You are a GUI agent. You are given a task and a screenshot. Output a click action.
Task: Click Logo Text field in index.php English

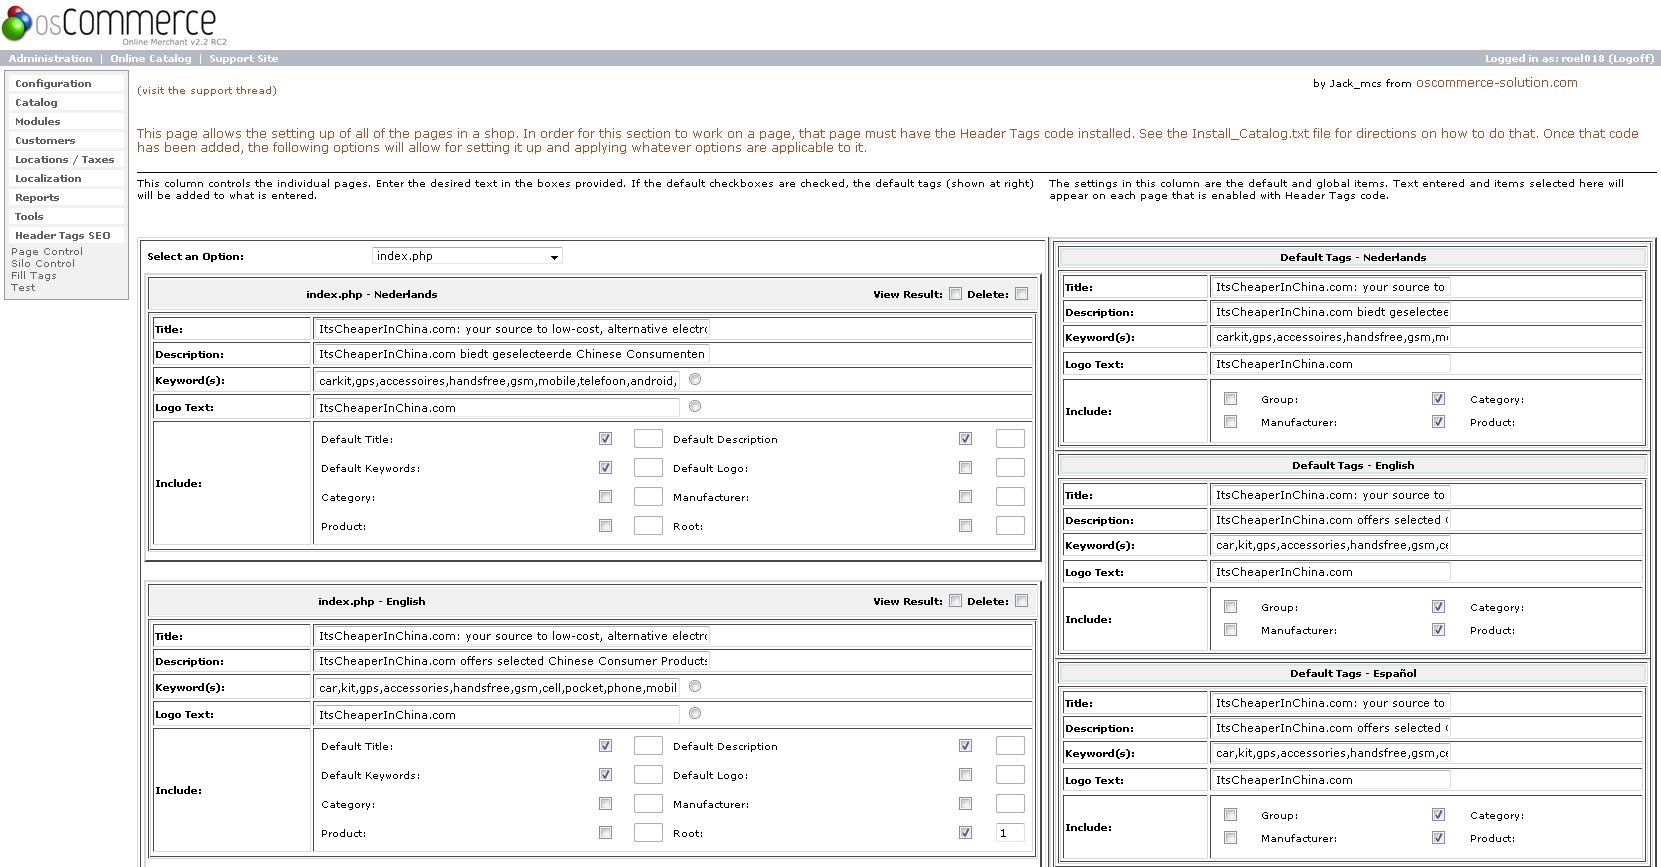tap(497, 715)
